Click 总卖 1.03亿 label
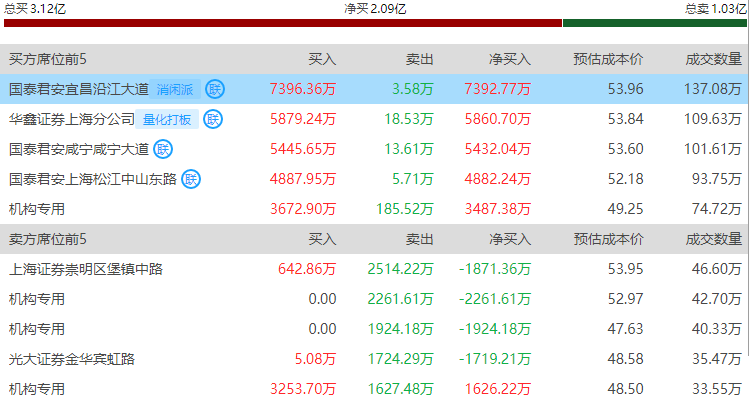749x399 pixels. click(715, 9)
